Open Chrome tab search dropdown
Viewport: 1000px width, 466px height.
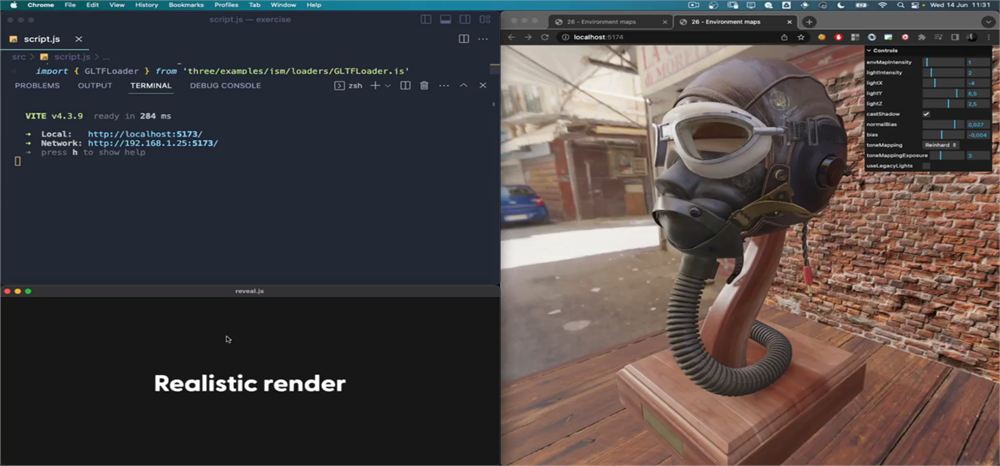(988, 22)
